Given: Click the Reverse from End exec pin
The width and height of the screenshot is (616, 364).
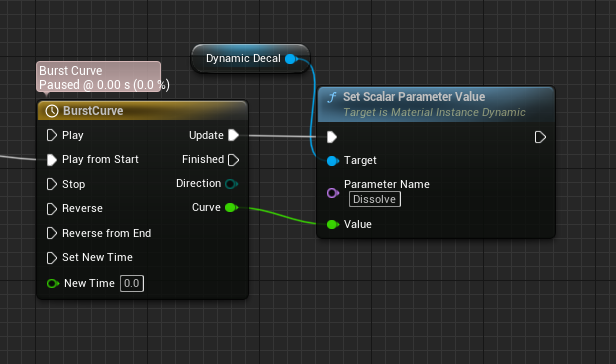Looking at the screenshot, I should [51, 233].
